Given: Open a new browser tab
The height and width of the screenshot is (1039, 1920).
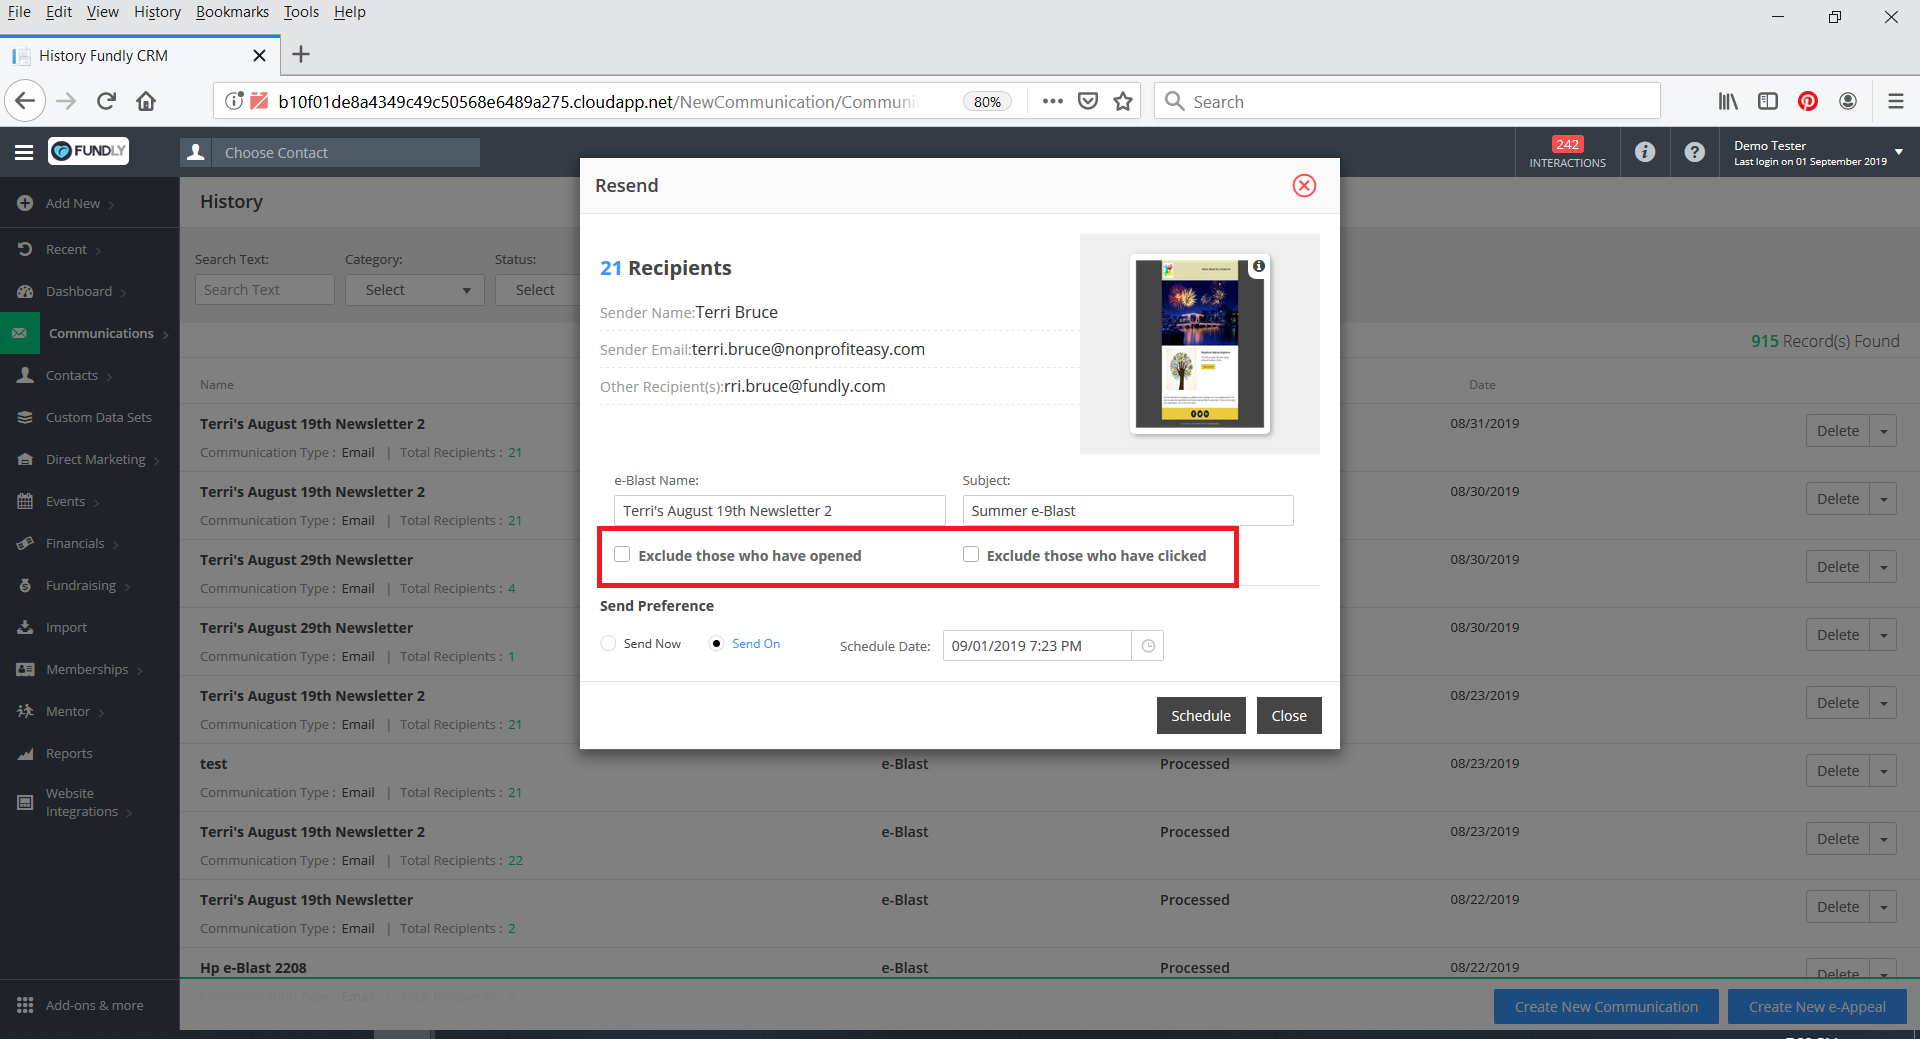Looking at the screenshot, I should [x=301, y=55].
